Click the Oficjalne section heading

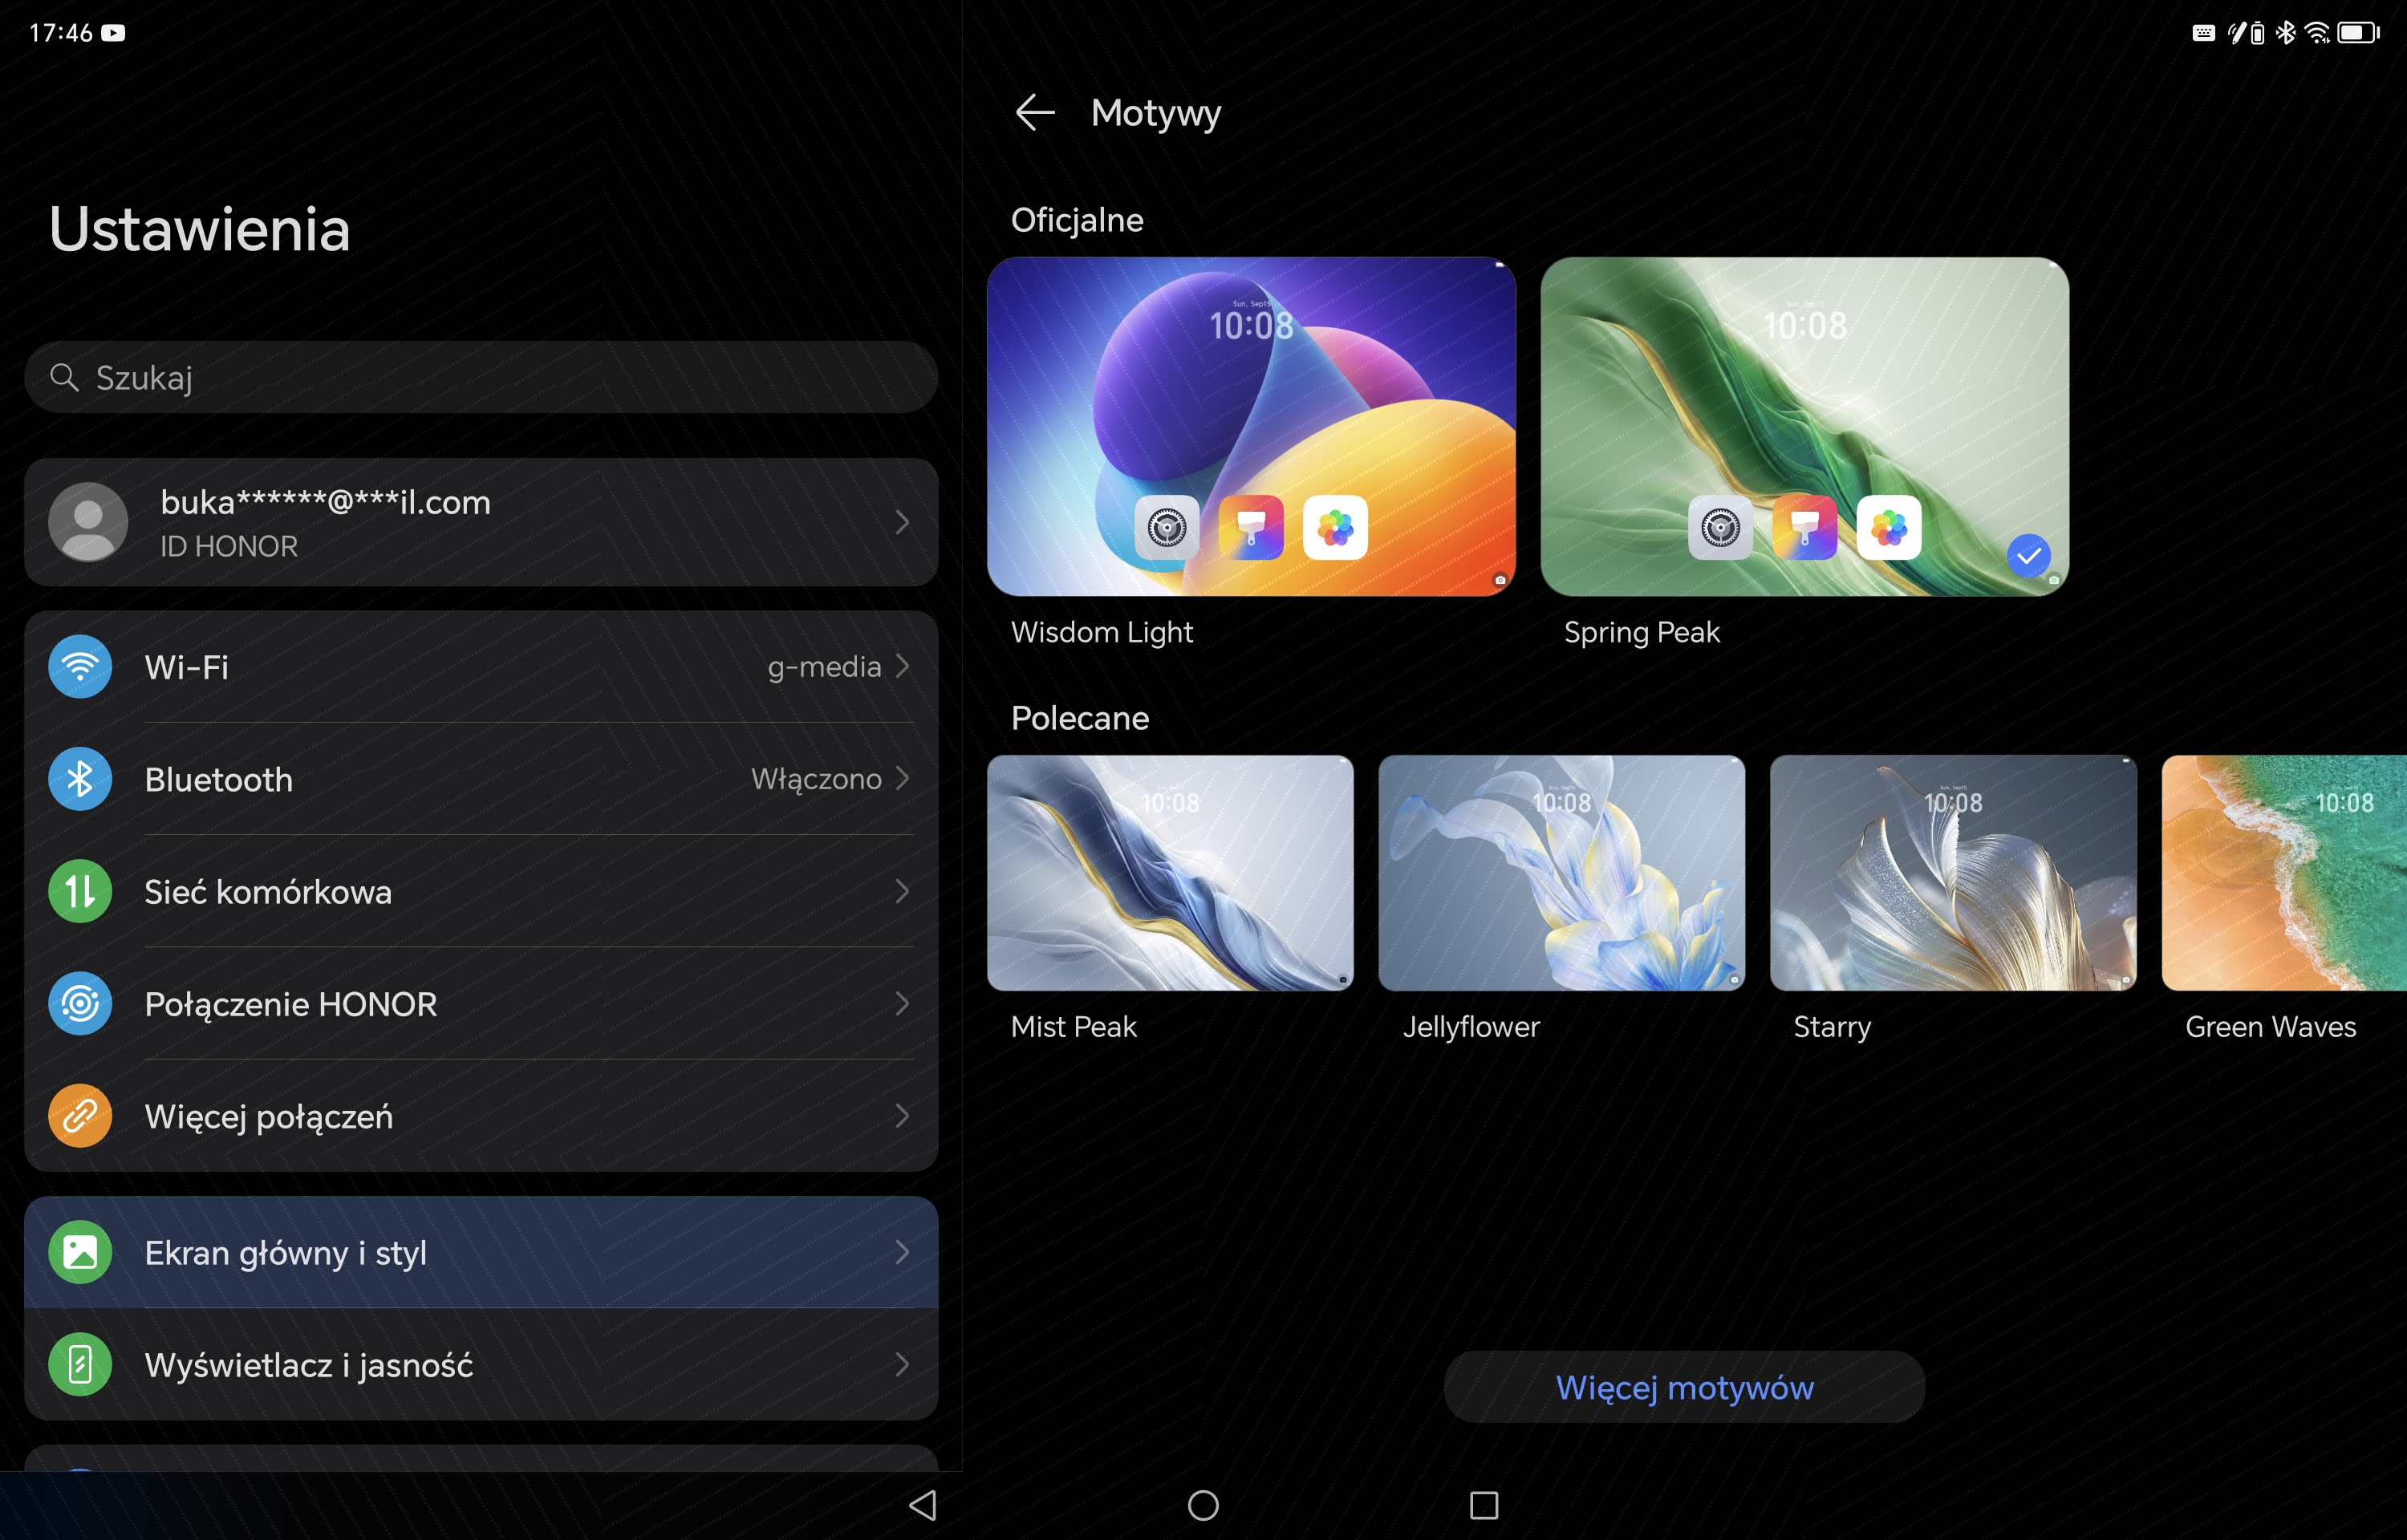[1077, 220]
